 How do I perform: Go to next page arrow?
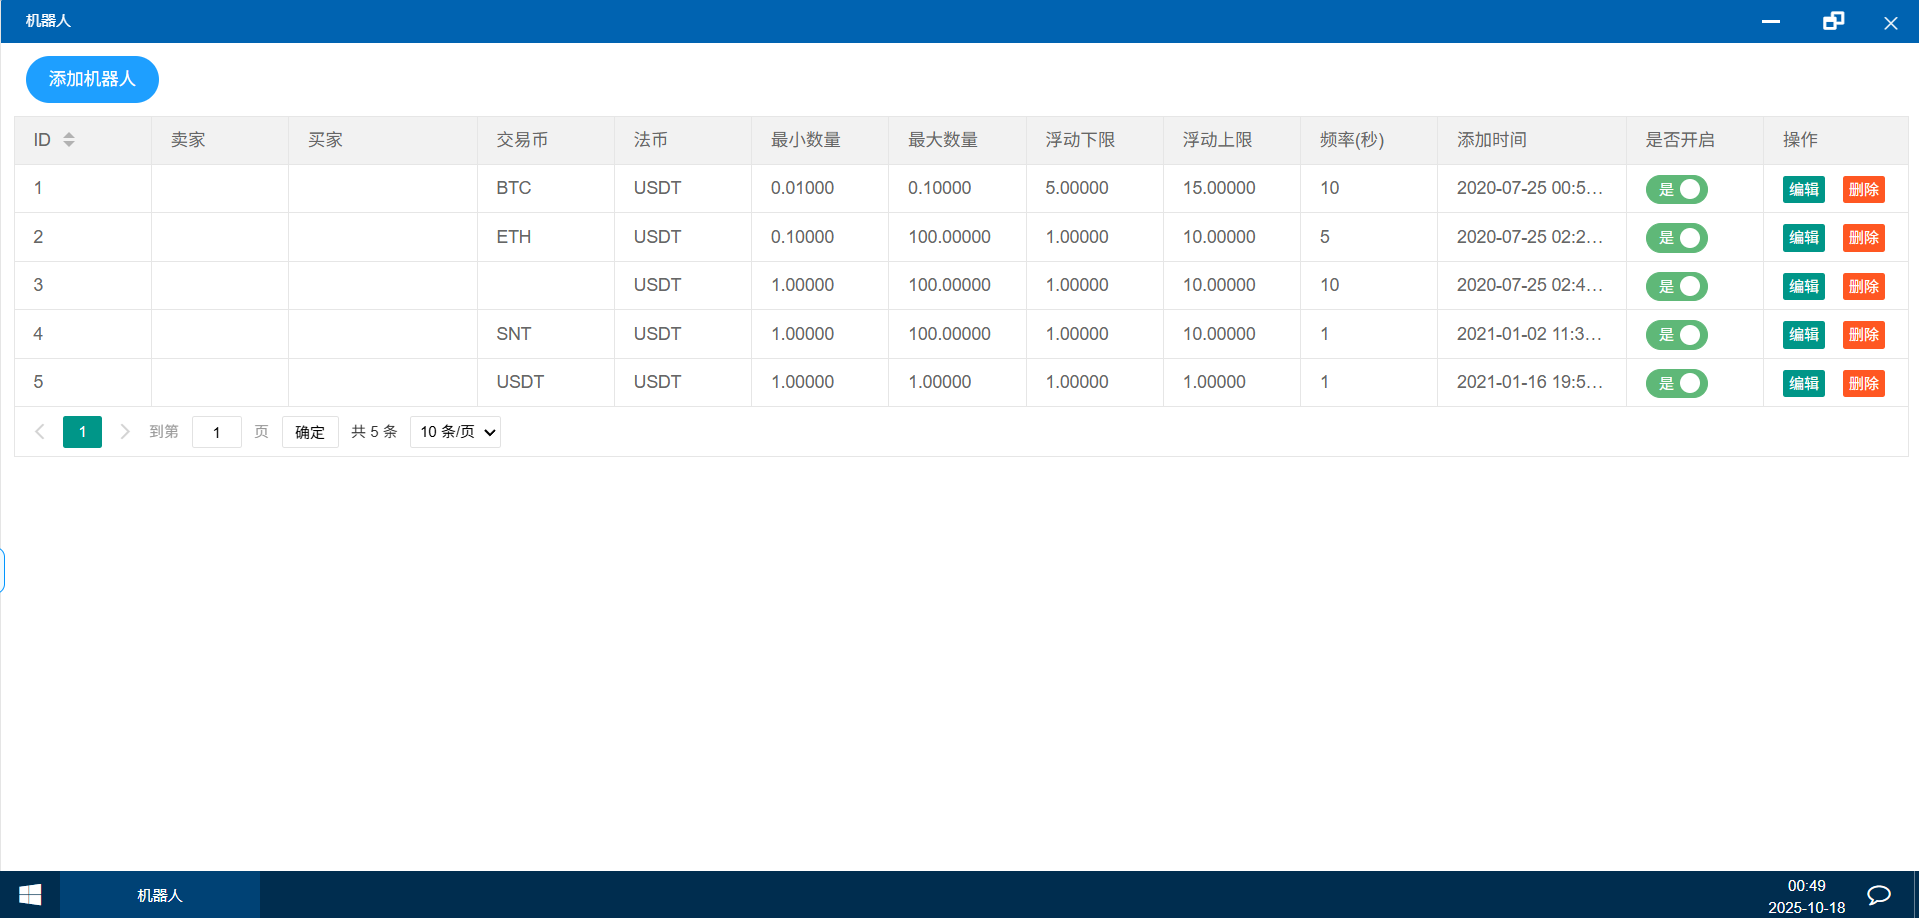pos(125,432)
